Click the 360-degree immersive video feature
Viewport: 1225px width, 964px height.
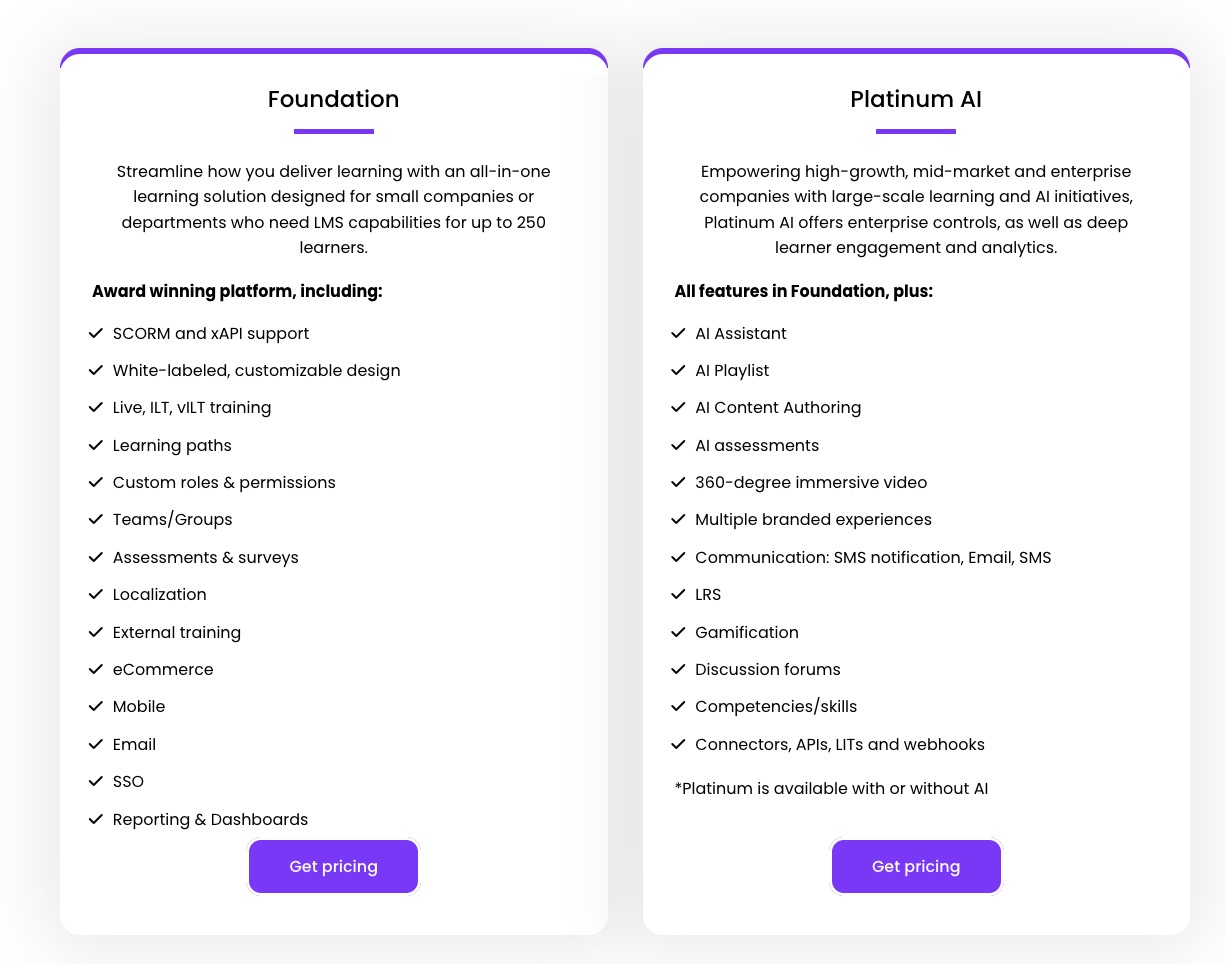coord(811,482)
